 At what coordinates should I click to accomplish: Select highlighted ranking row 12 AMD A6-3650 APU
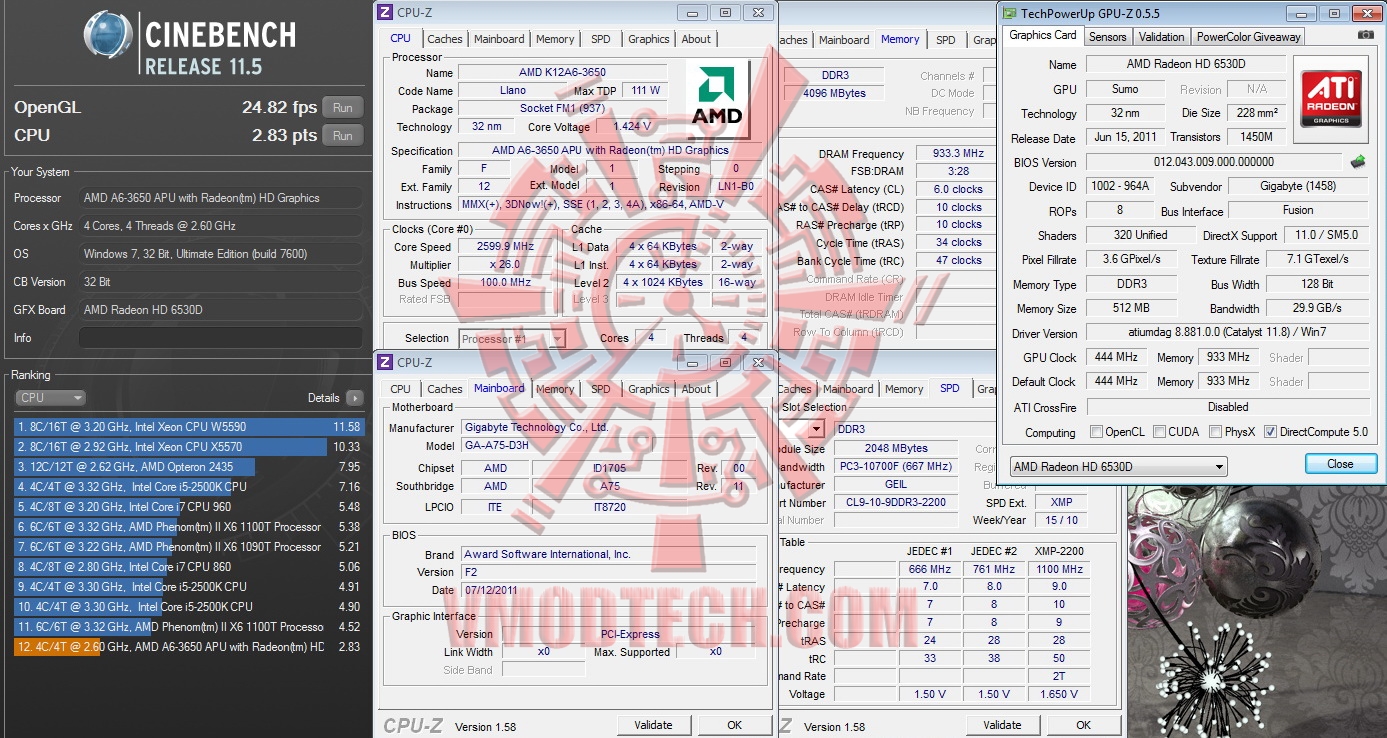(188, 647)
